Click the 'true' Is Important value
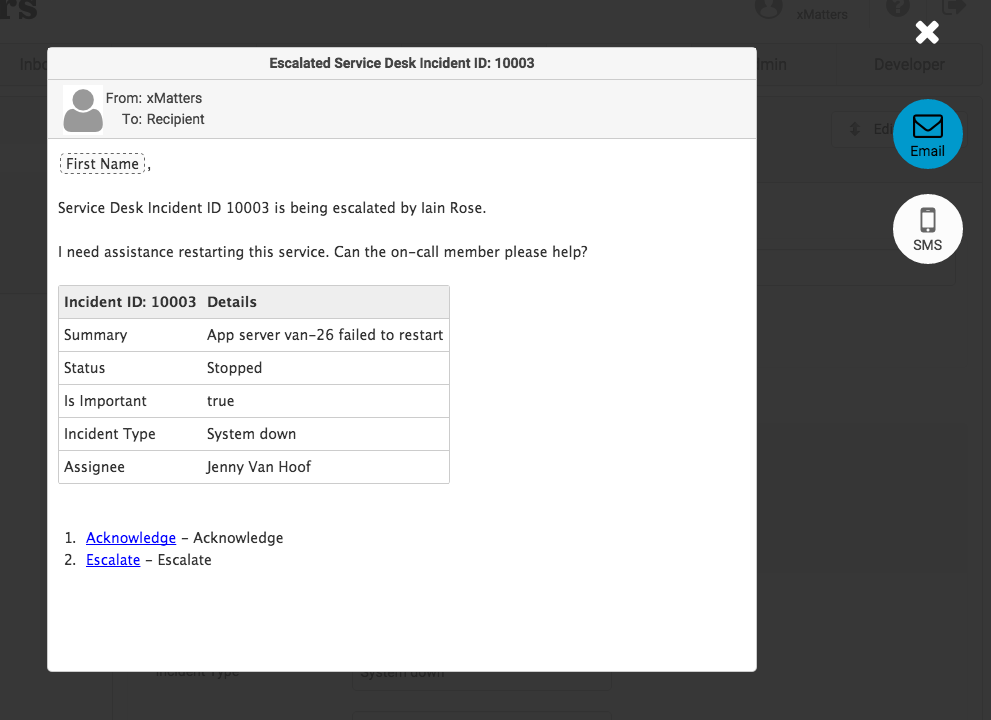 click(x=221, y=401)
